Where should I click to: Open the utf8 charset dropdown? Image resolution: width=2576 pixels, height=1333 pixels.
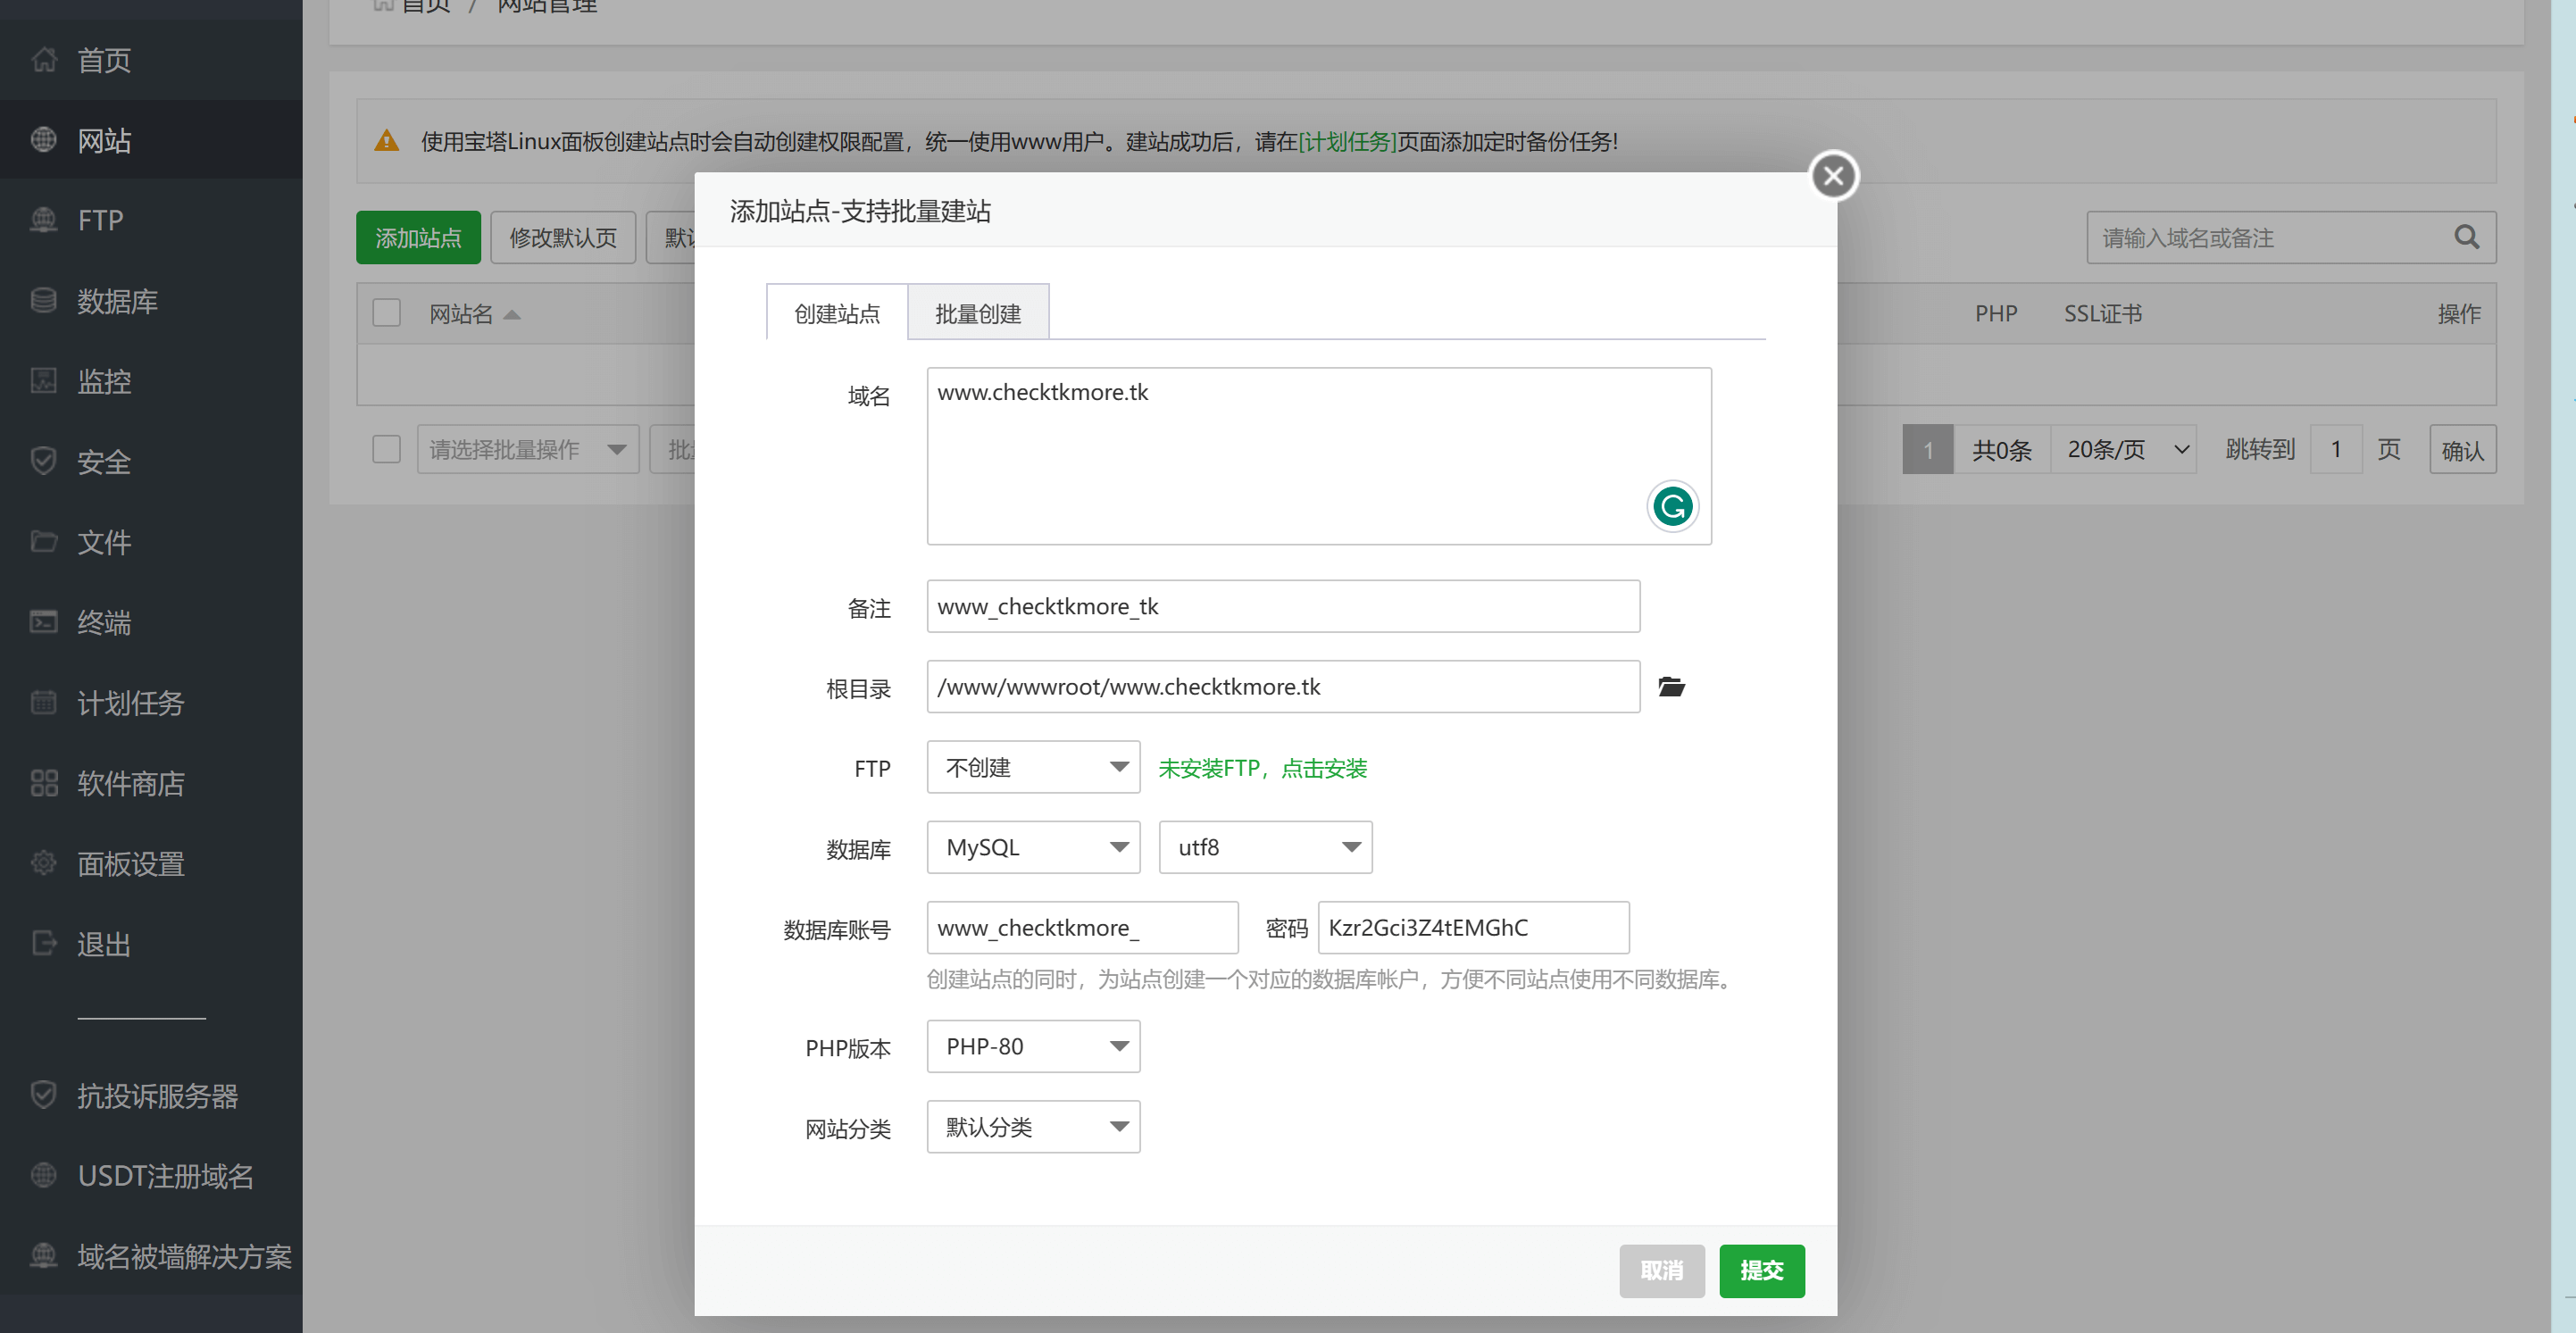click(1265, 848)
